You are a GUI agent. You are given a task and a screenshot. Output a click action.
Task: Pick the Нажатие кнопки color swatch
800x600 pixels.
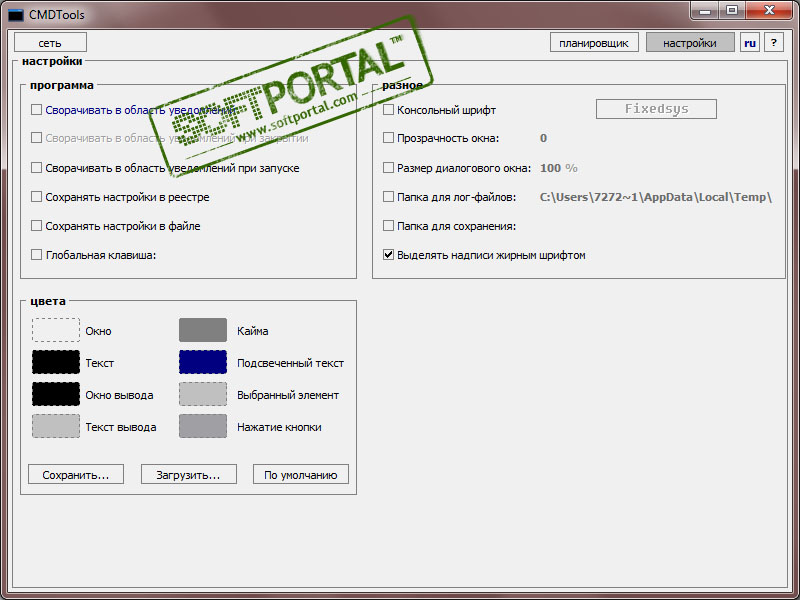[203, 426]
